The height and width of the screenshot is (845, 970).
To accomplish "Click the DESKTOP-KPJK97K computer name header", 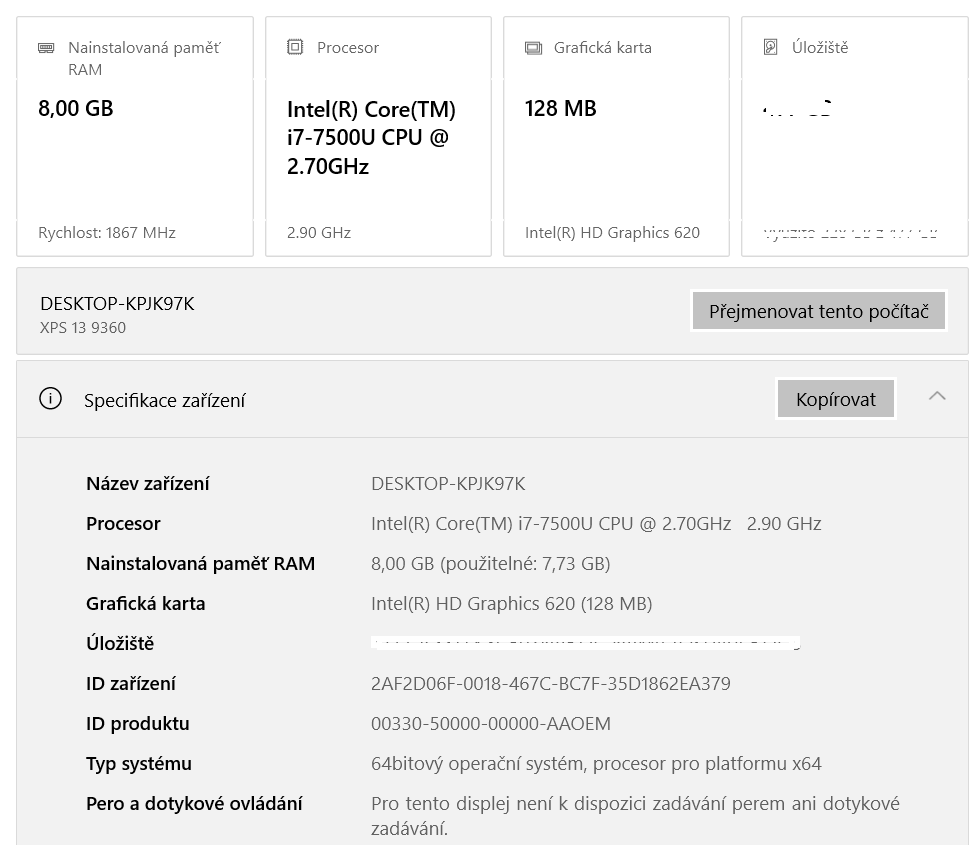I will pos(117,304).
